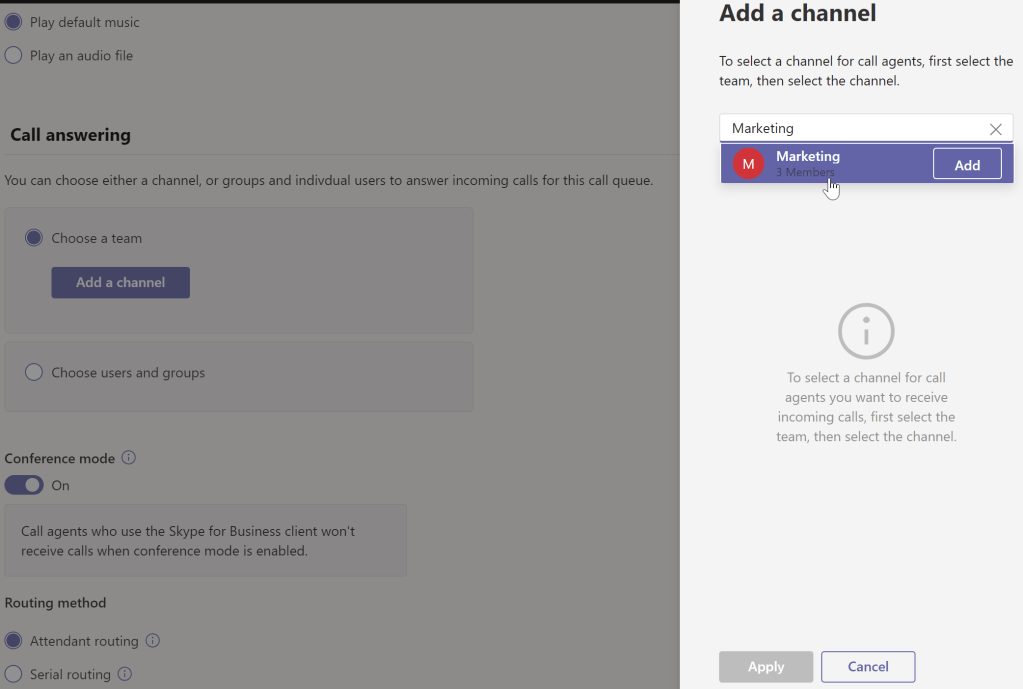The image size is (1023, 689).
Task: Choose Attendant routing as the routing method
Action: 14,641
